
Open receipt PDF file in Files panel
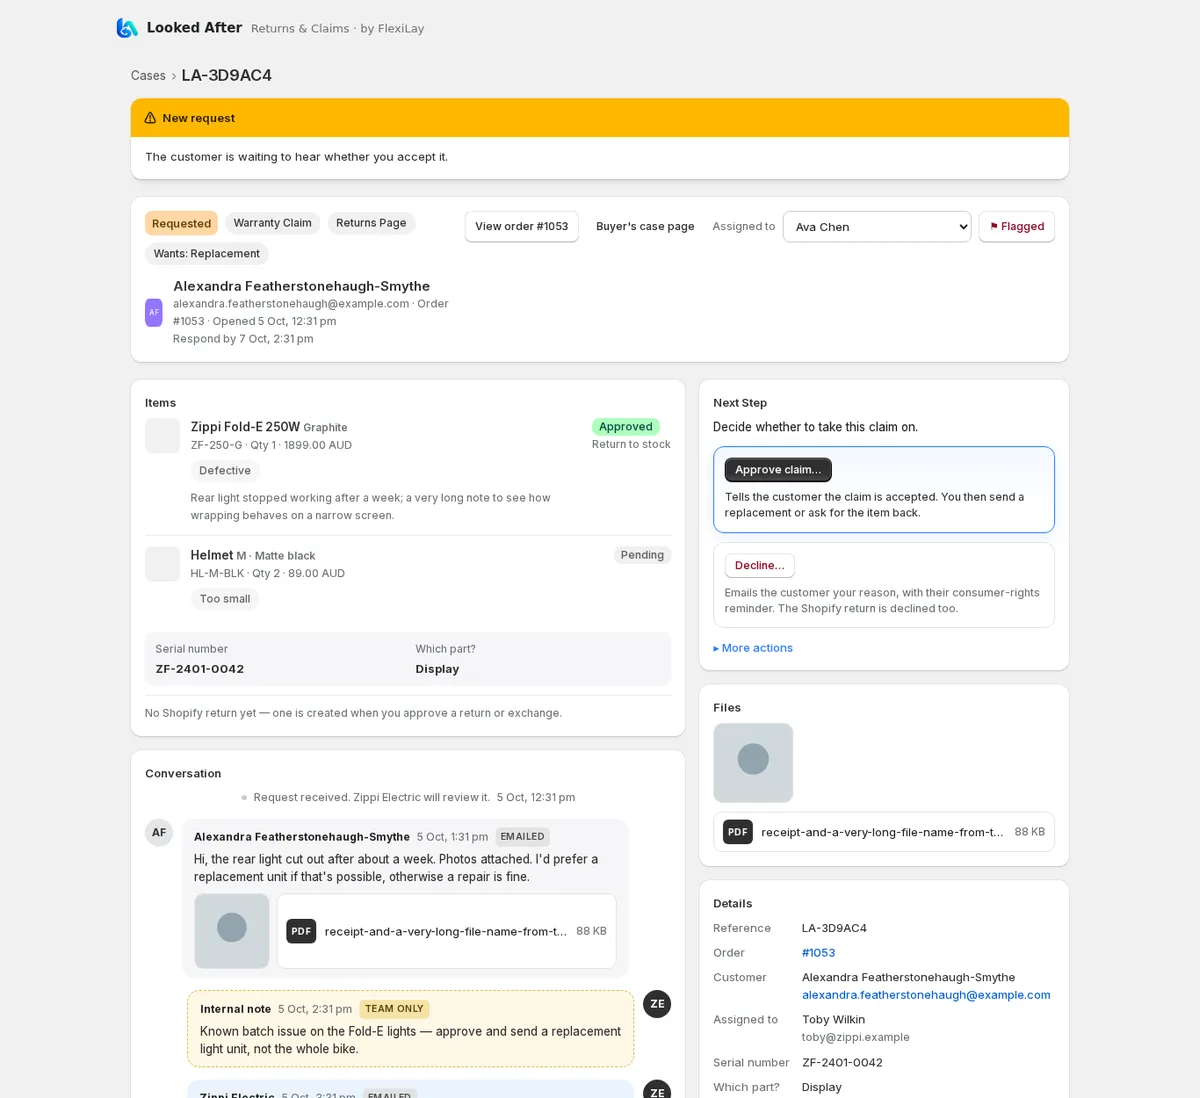tap(884, 832)
